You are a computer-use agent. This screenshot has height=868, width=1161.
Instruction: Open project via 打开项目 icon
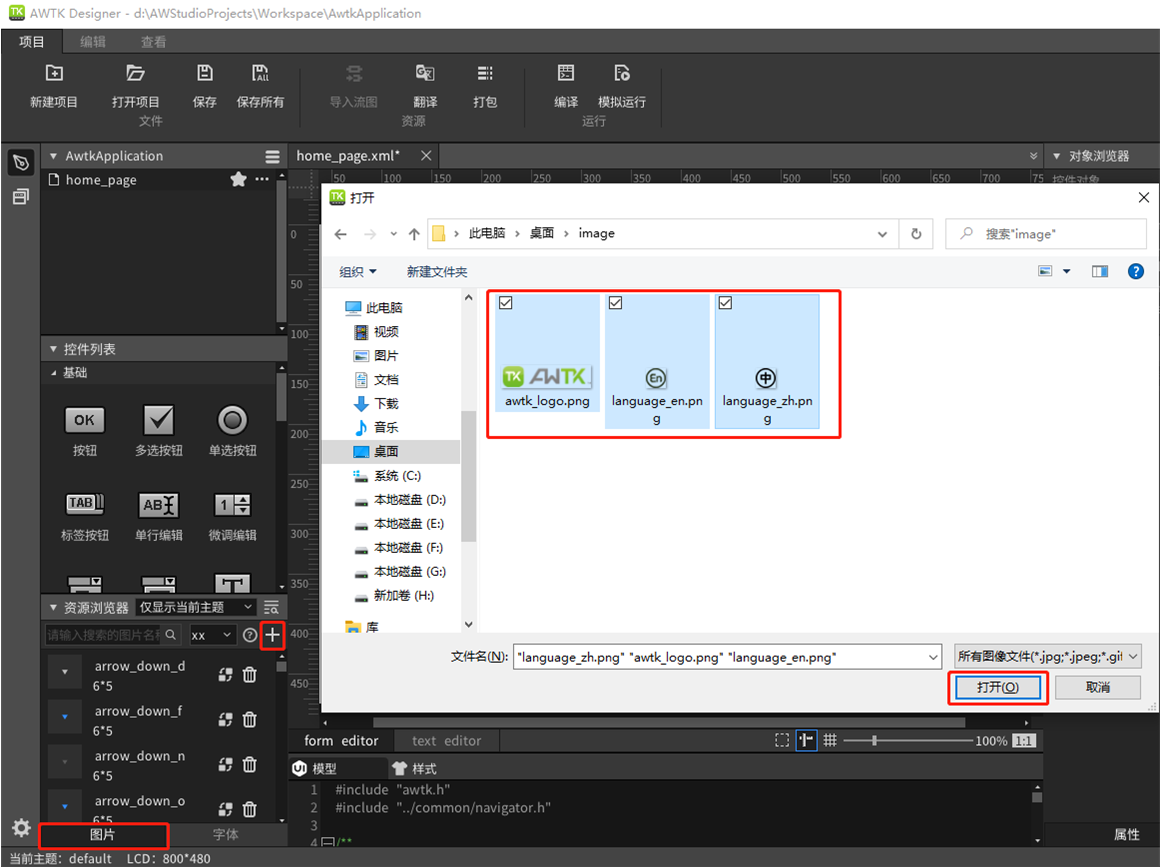point(135,73)
